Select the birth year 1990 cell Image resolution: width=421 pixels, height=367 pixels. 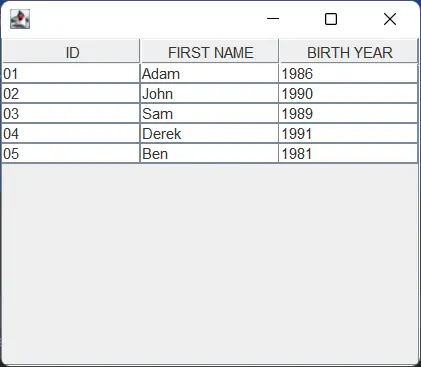[x=348, y=94]
